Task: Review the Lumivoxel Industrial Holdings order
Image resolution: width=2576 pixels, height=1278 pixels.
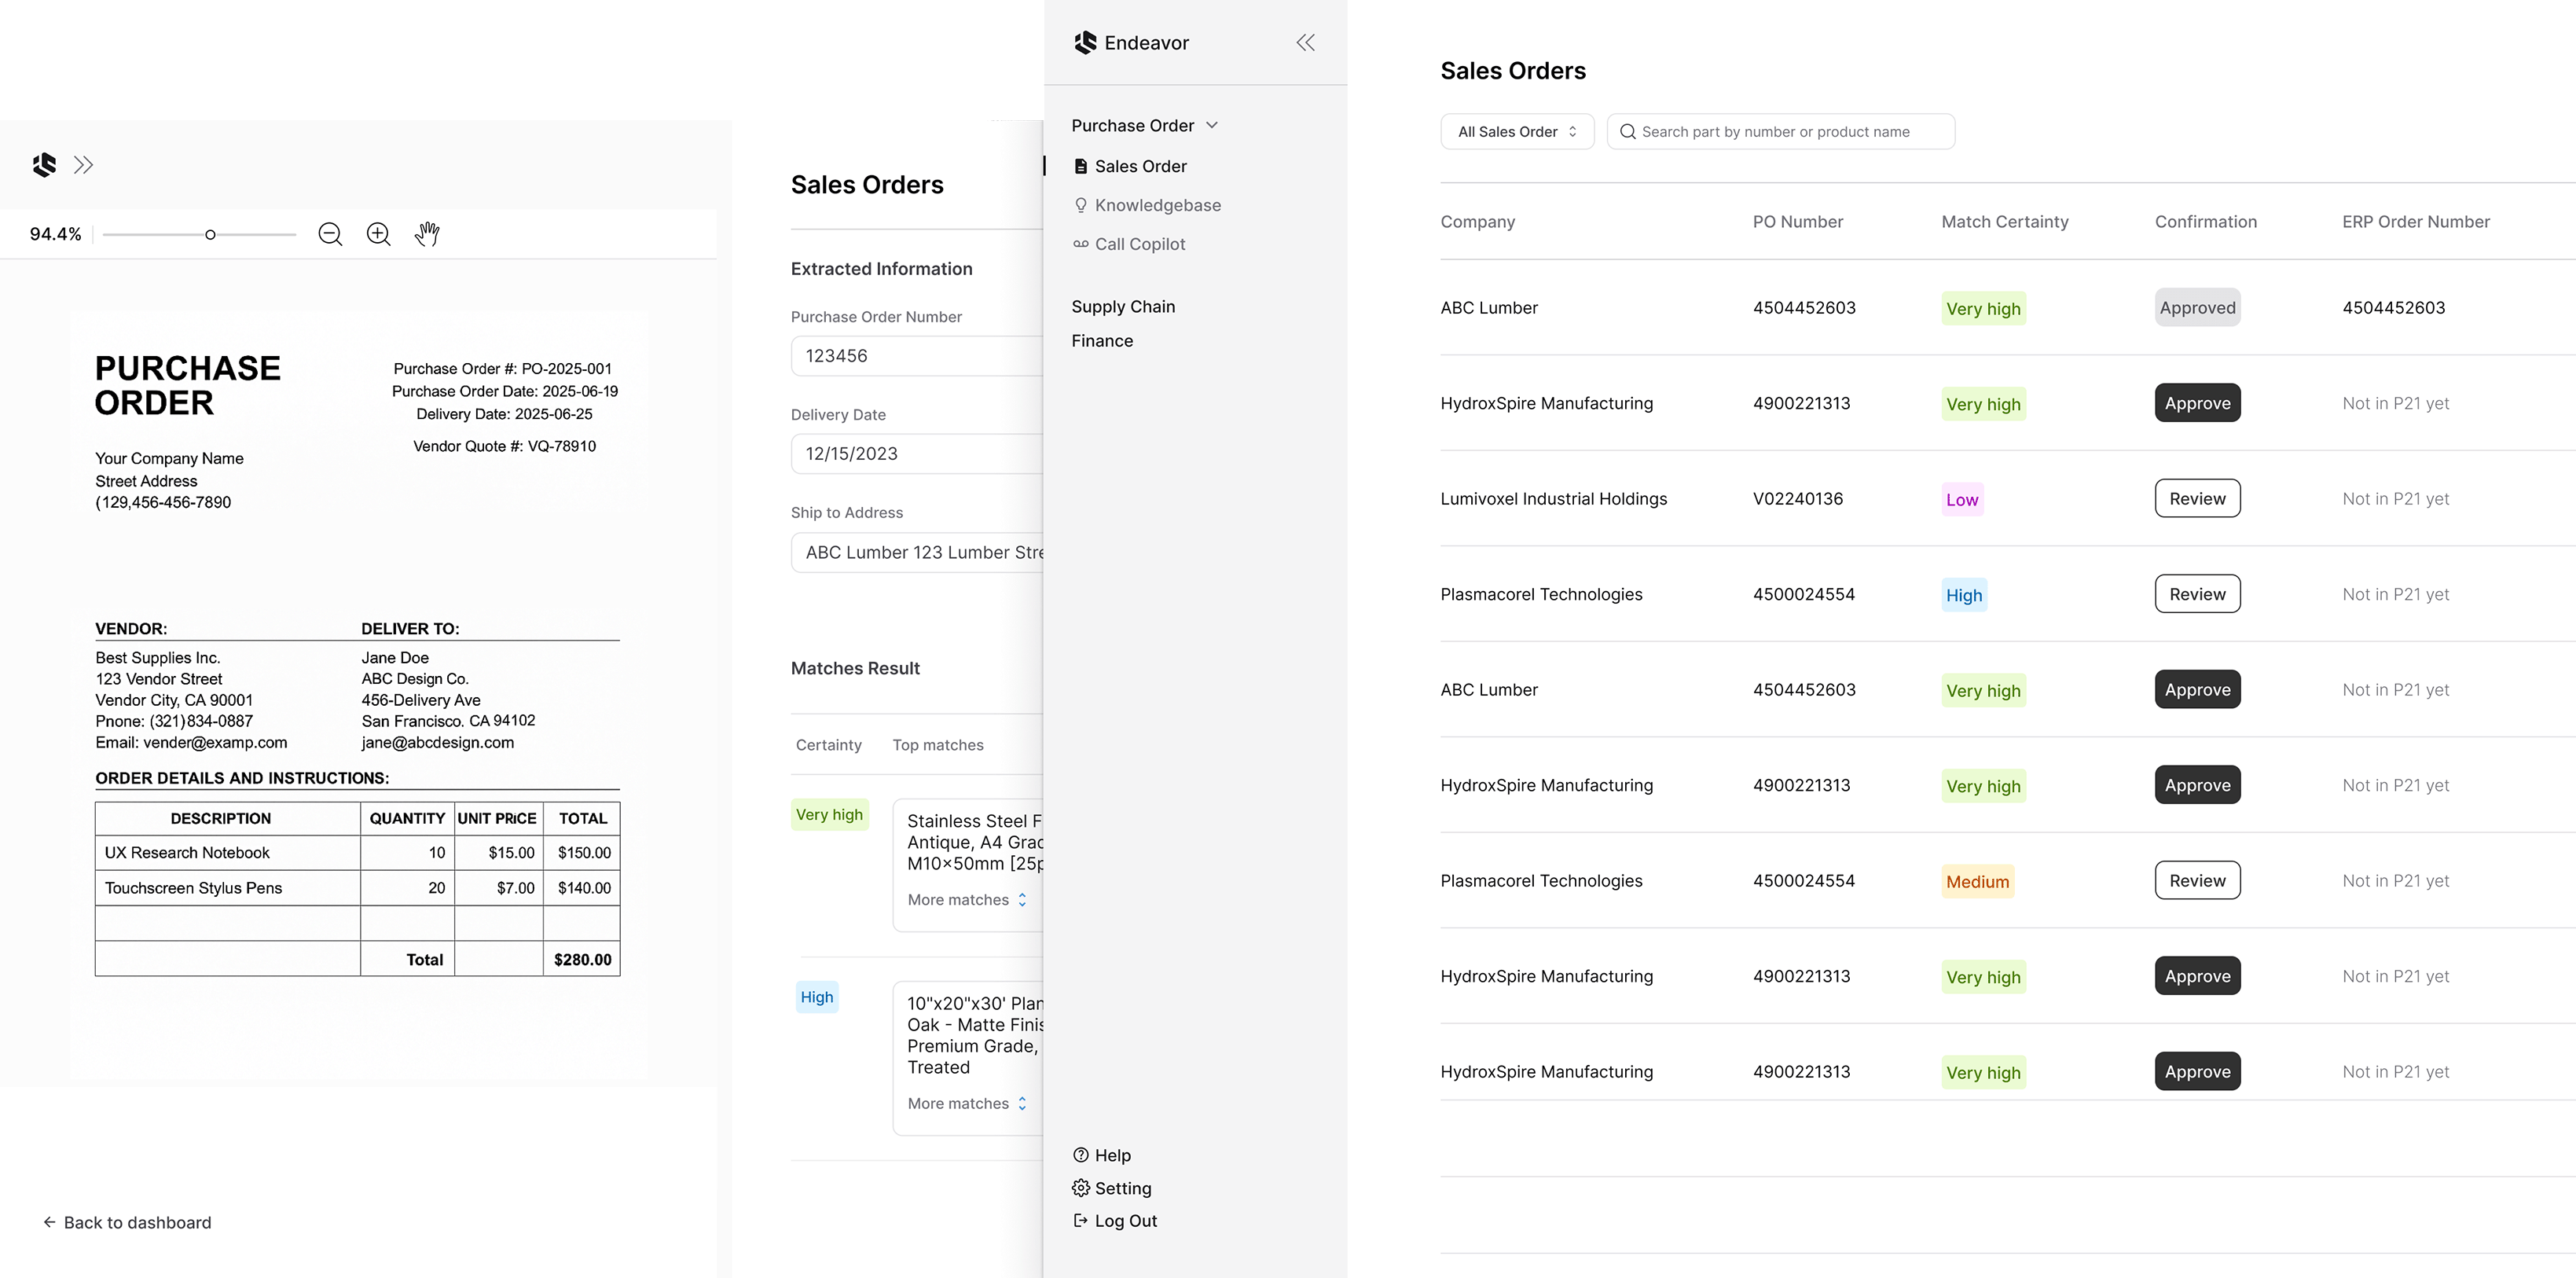Action: click(x=2197, y=498)
